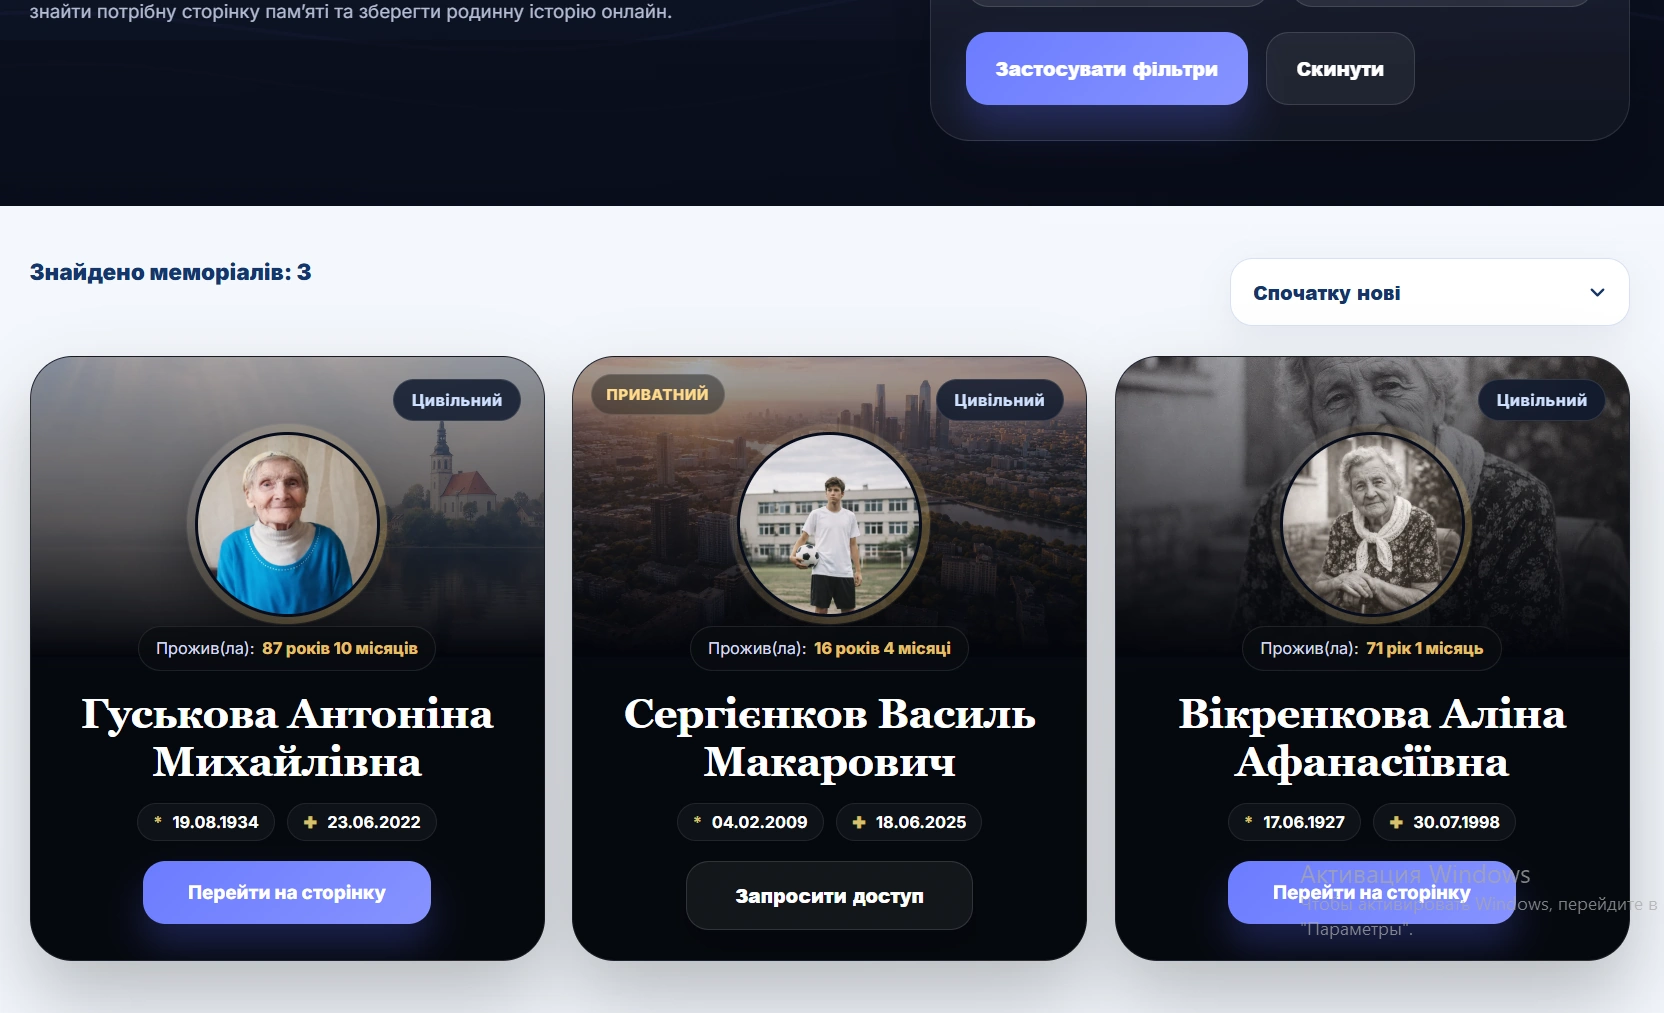Image resolution: width=1664 pixels, height=1013 pixels.
Task: Click the cross icon beside 30.07.1998
Action: (1396, 822)
